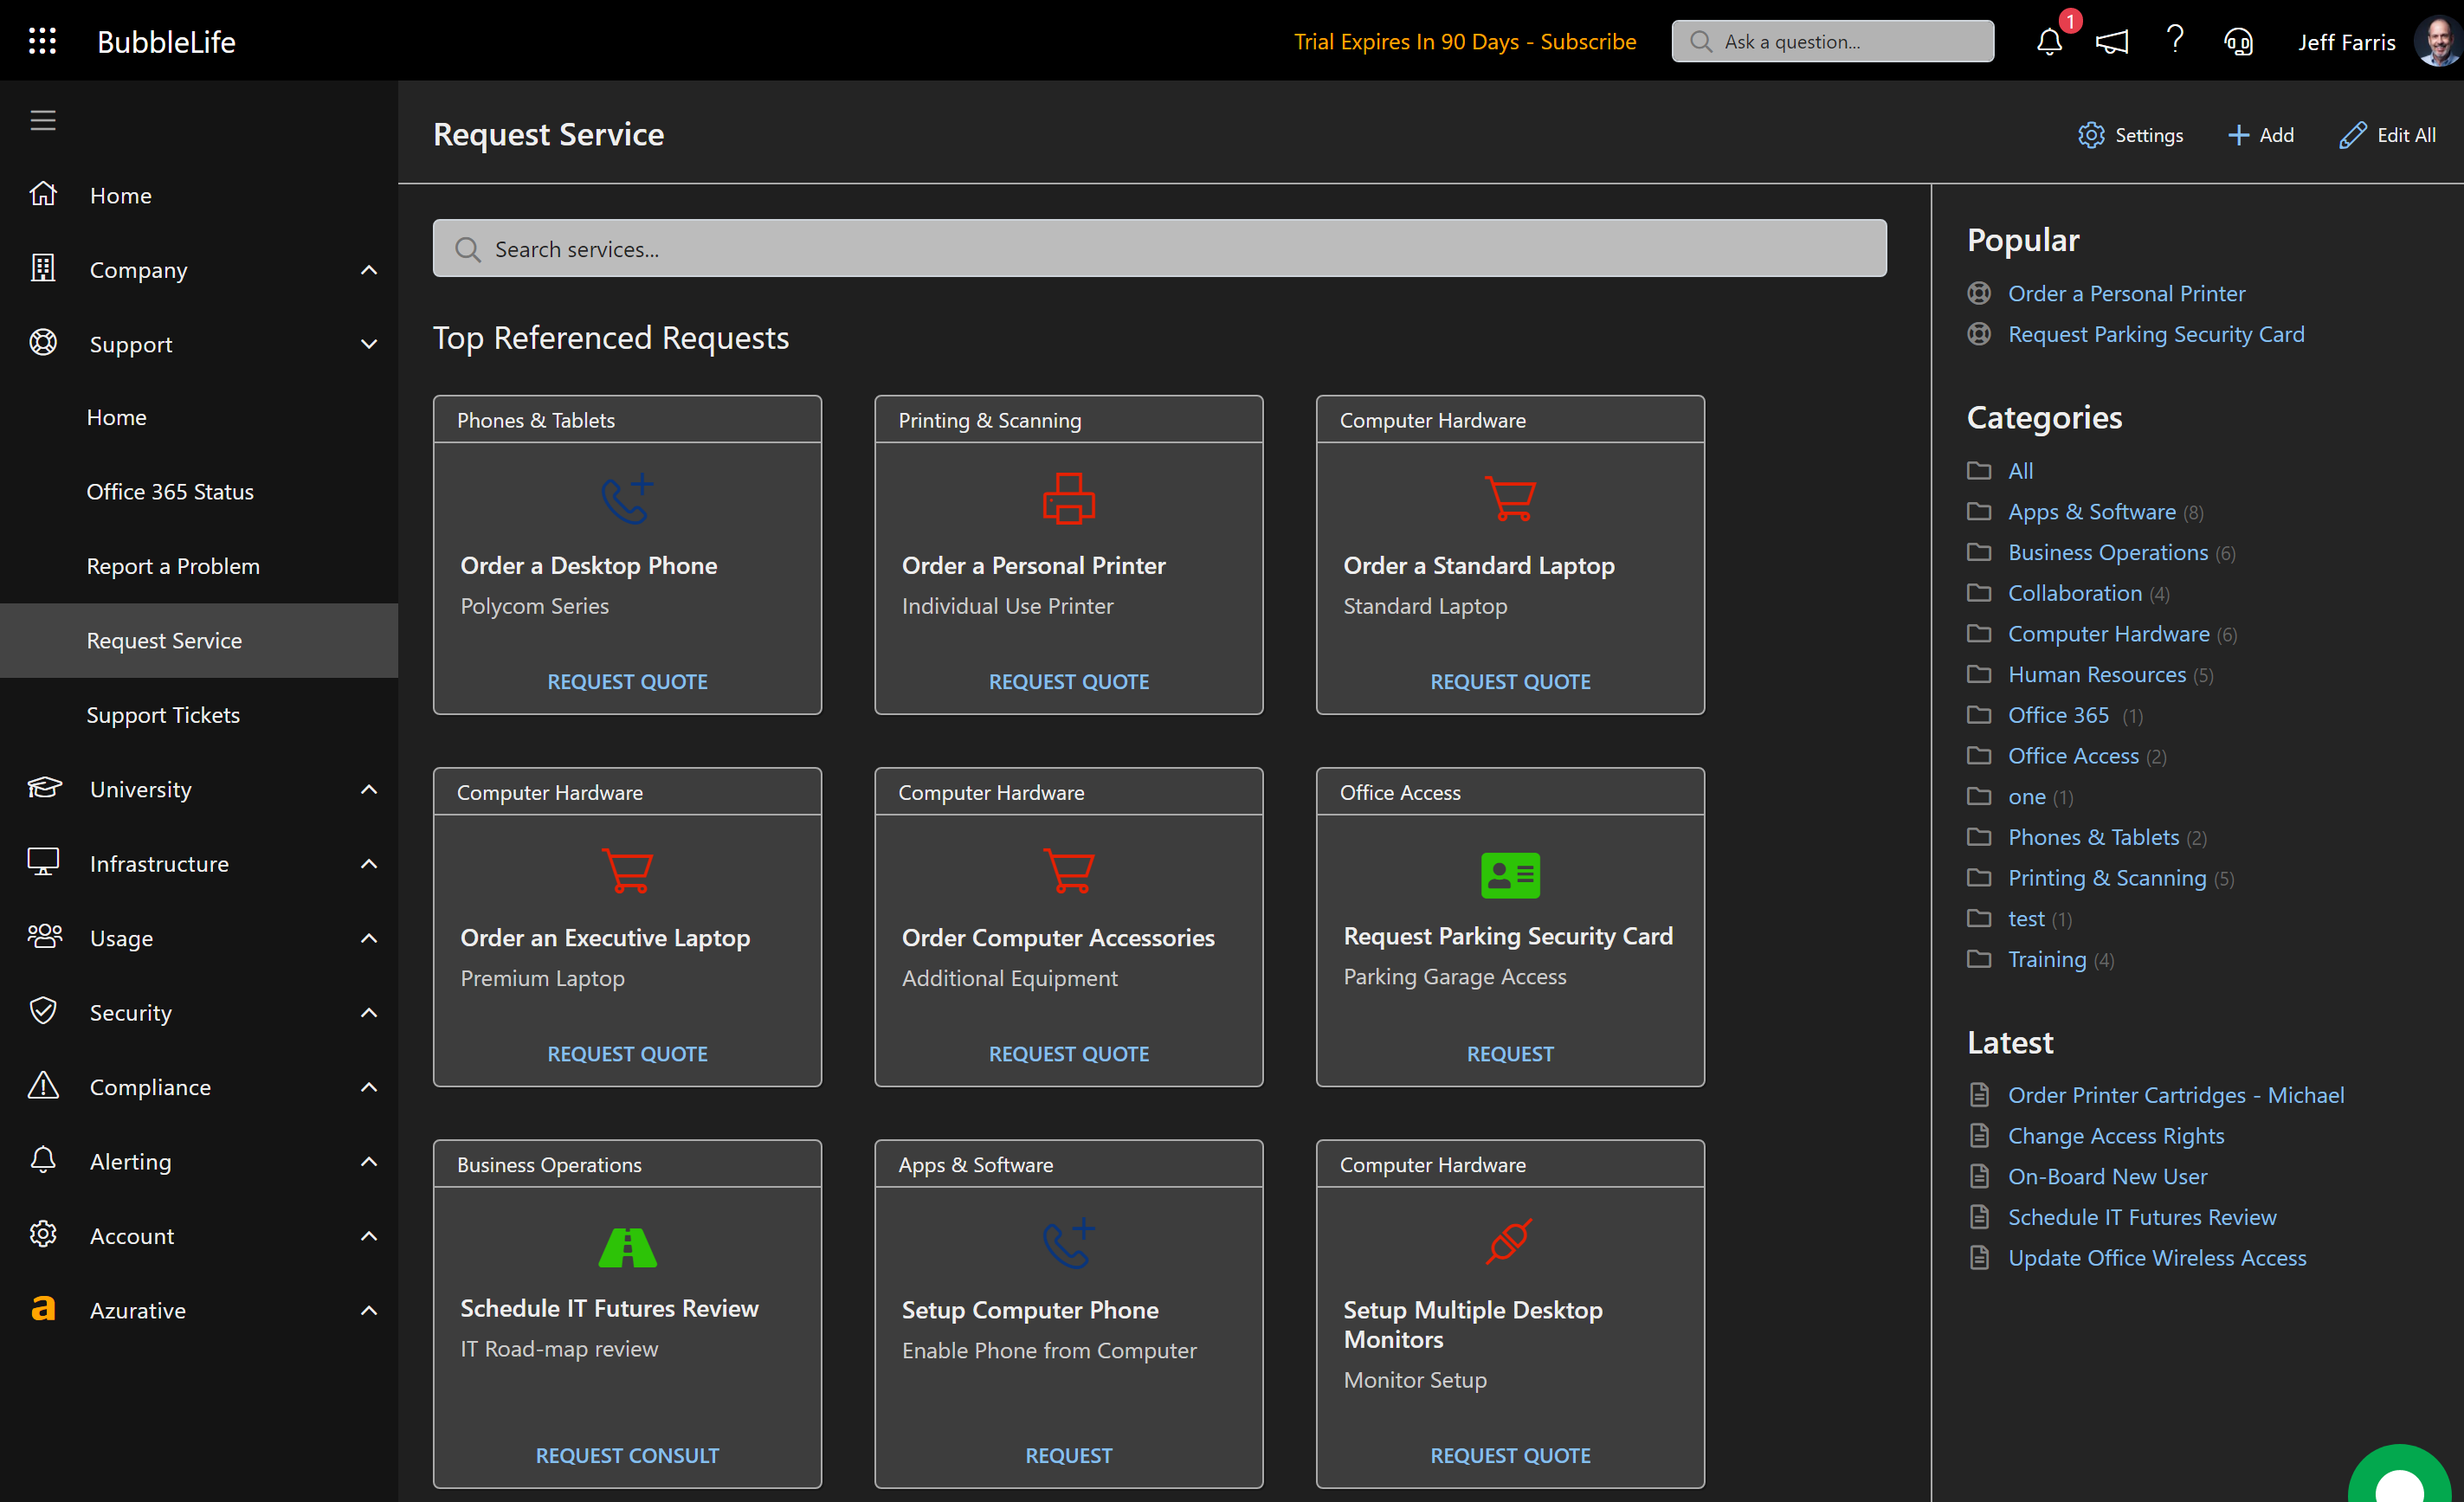Click the Company building icon
Viewport: 2464px width, 1502px height.
click(43, 269)
